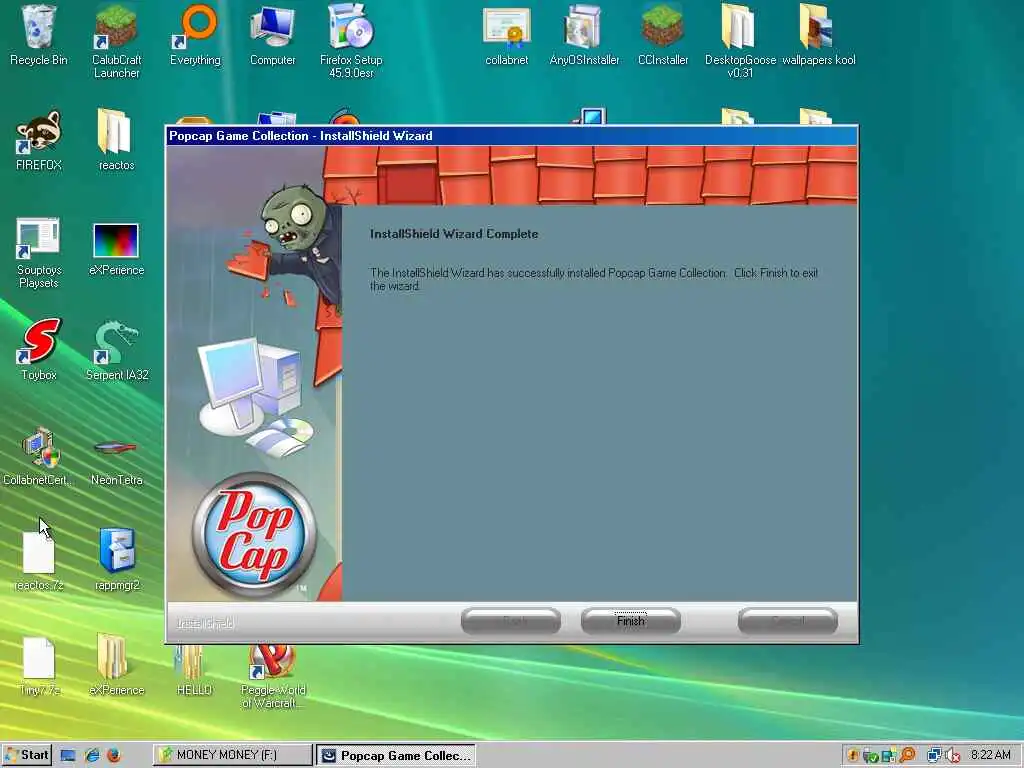Viewport: 1024px width, 768px height.
Task: Select the eXPerience folder at the bottom
Action: [x=116, y=665]
